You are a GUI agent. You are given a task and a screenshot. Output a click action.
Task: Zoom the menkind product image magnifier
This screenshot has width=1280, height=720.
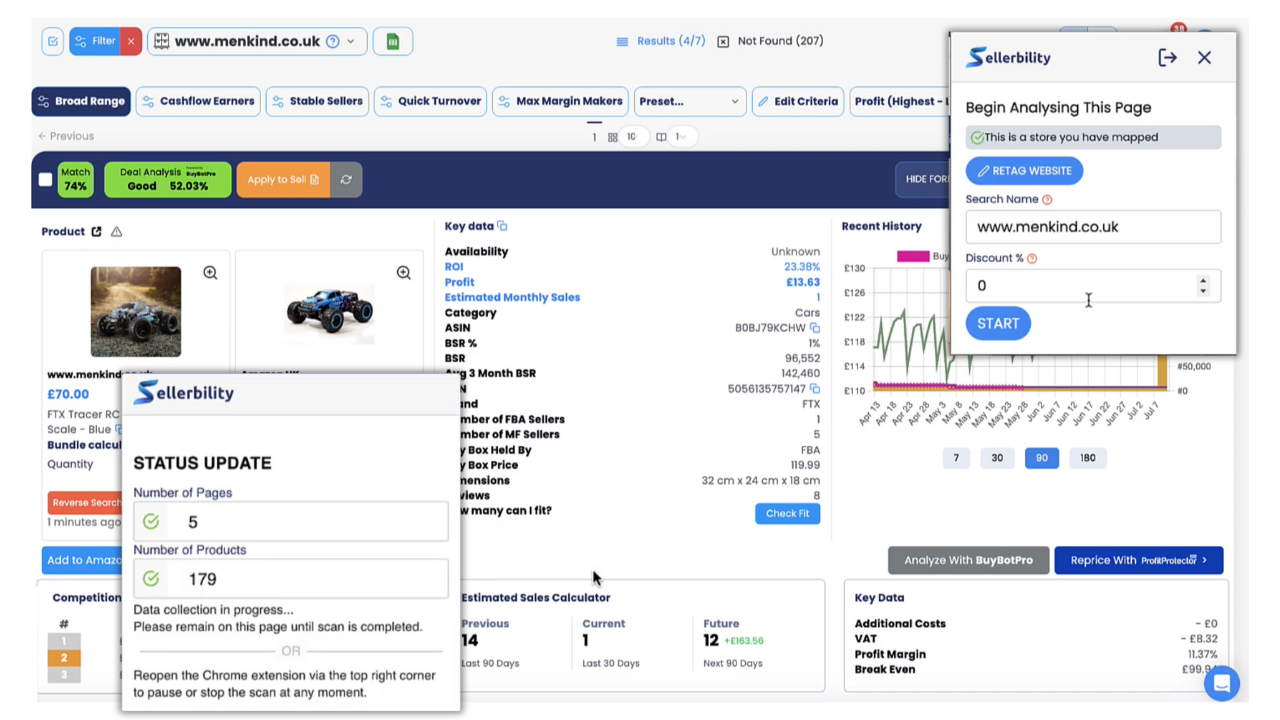210,273
